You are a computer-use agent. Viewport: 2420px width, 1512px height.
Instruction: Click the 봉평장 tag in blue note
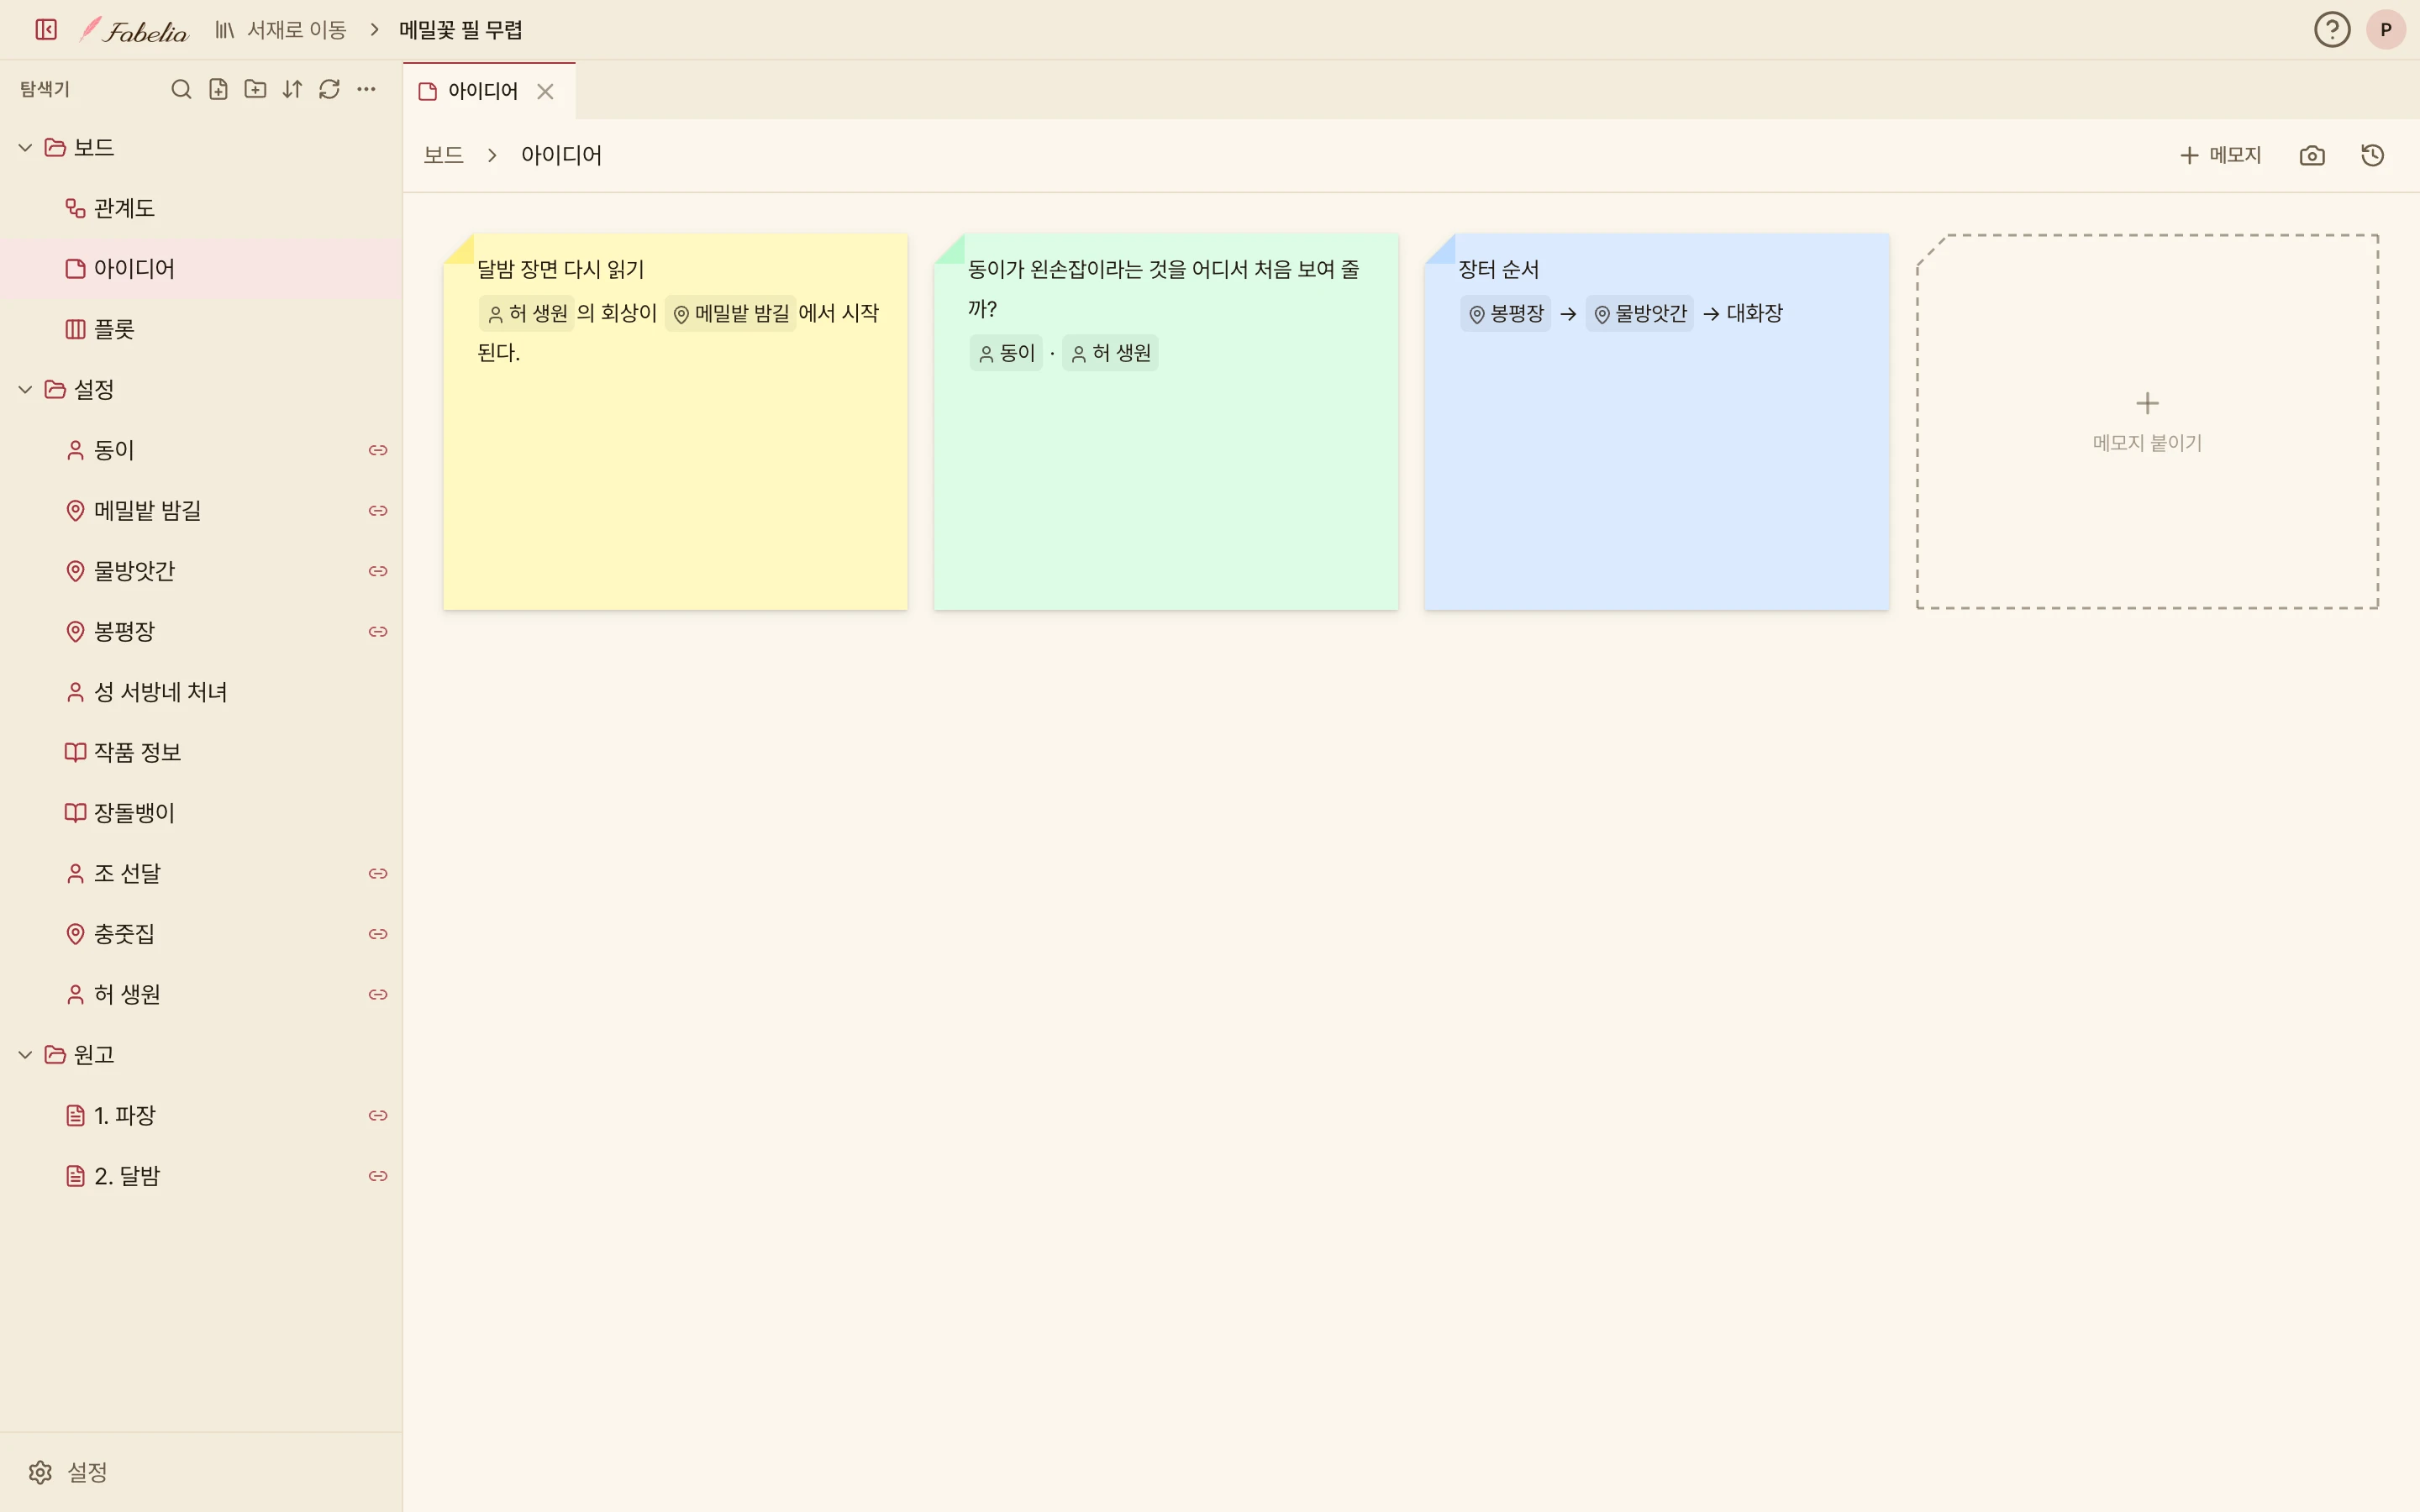[x=1506, y=313]
